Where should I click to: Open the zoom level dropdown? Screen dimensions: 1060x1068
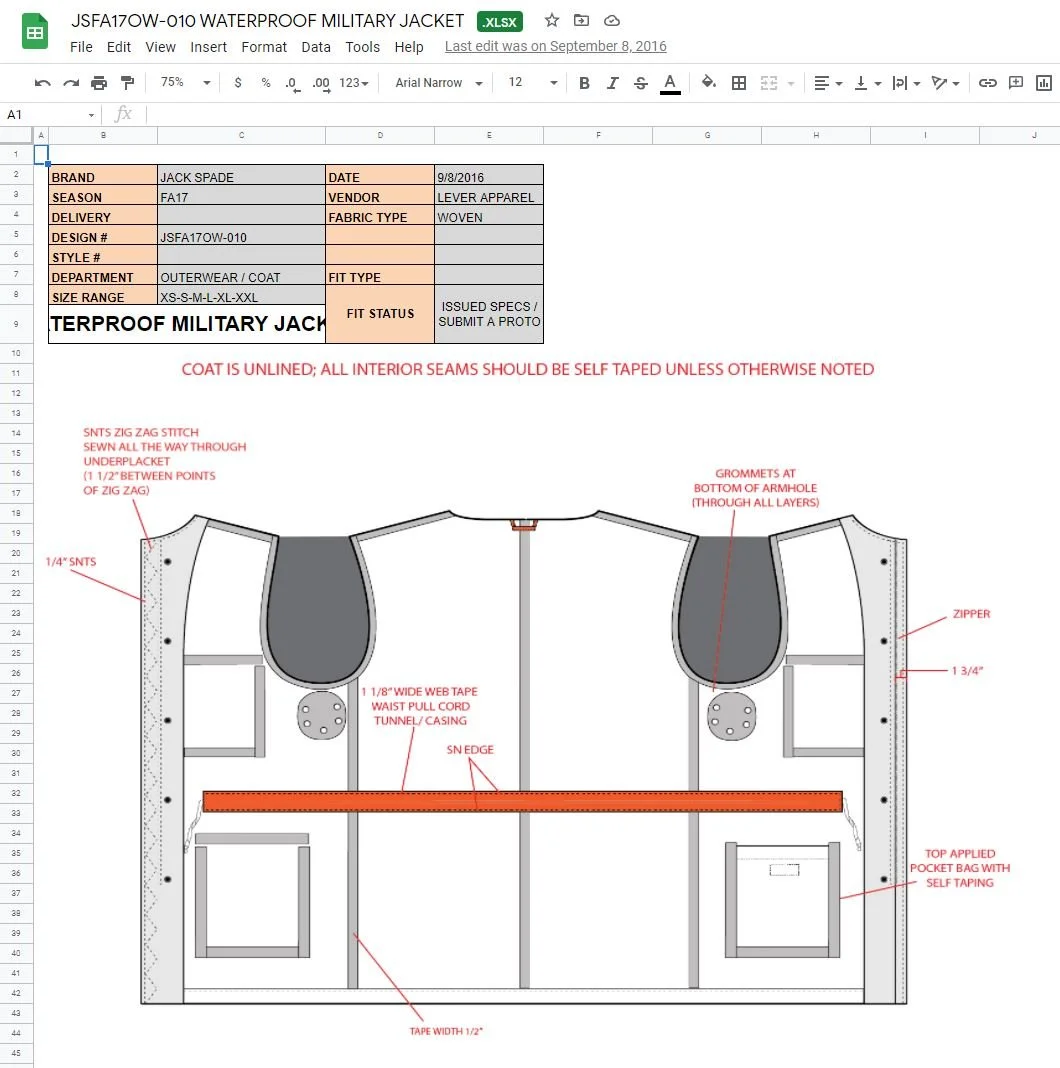tap(185, 82)
